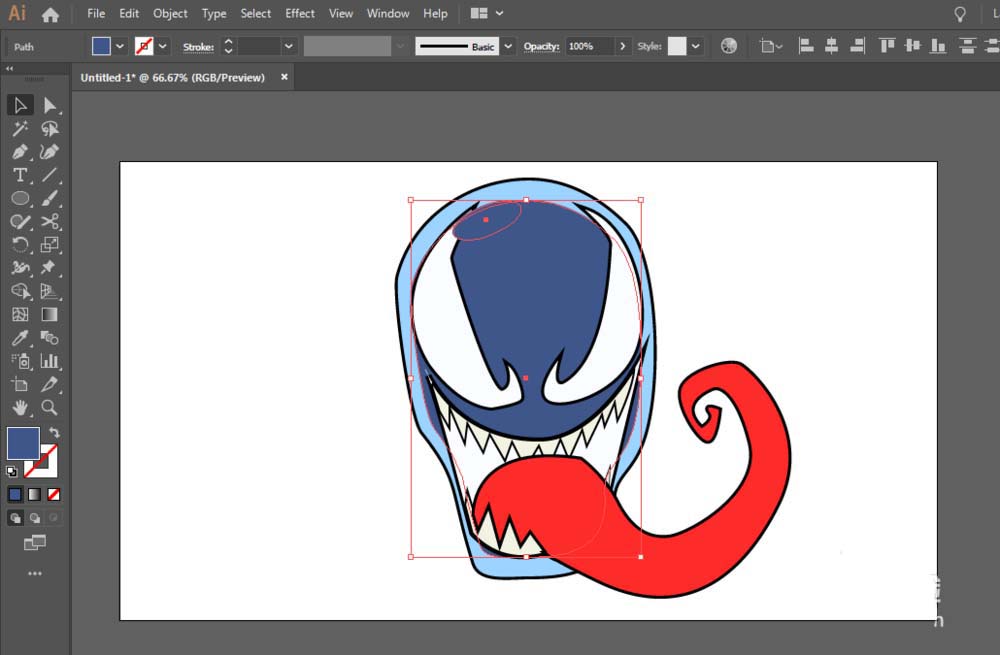The image size is (1000, 655).
Task: Choose the Zoom magnifier tool
Action: (49, 407)
